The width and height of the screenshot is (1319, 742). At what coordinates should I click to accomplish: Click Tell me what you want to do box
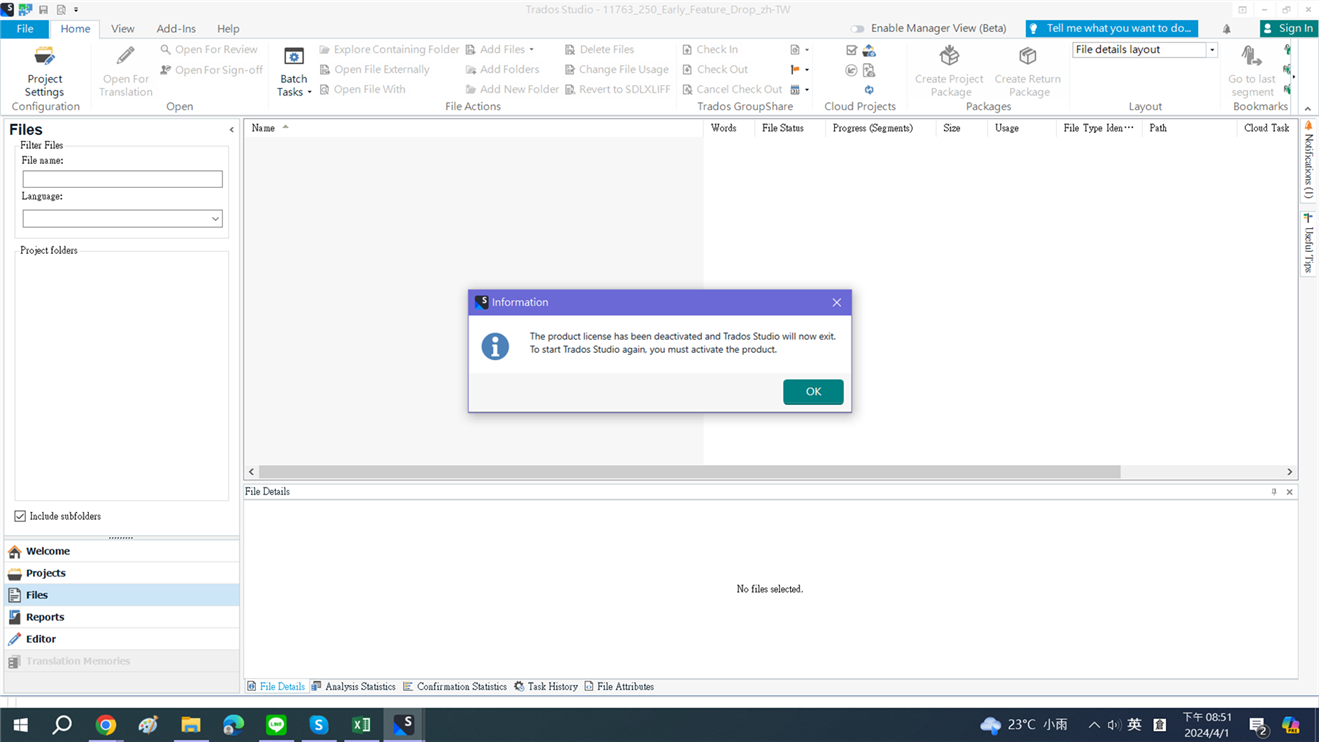1111,28
